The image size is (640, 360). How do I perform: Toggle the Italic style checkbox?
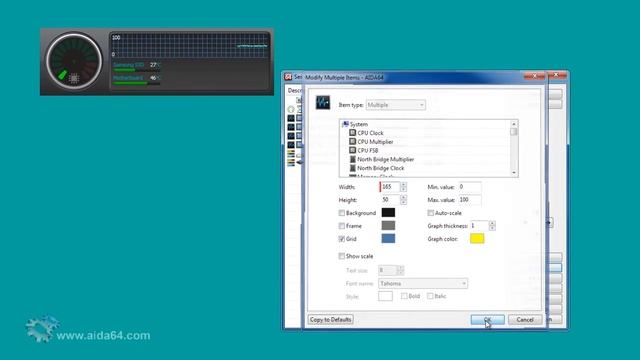(430, 296)
